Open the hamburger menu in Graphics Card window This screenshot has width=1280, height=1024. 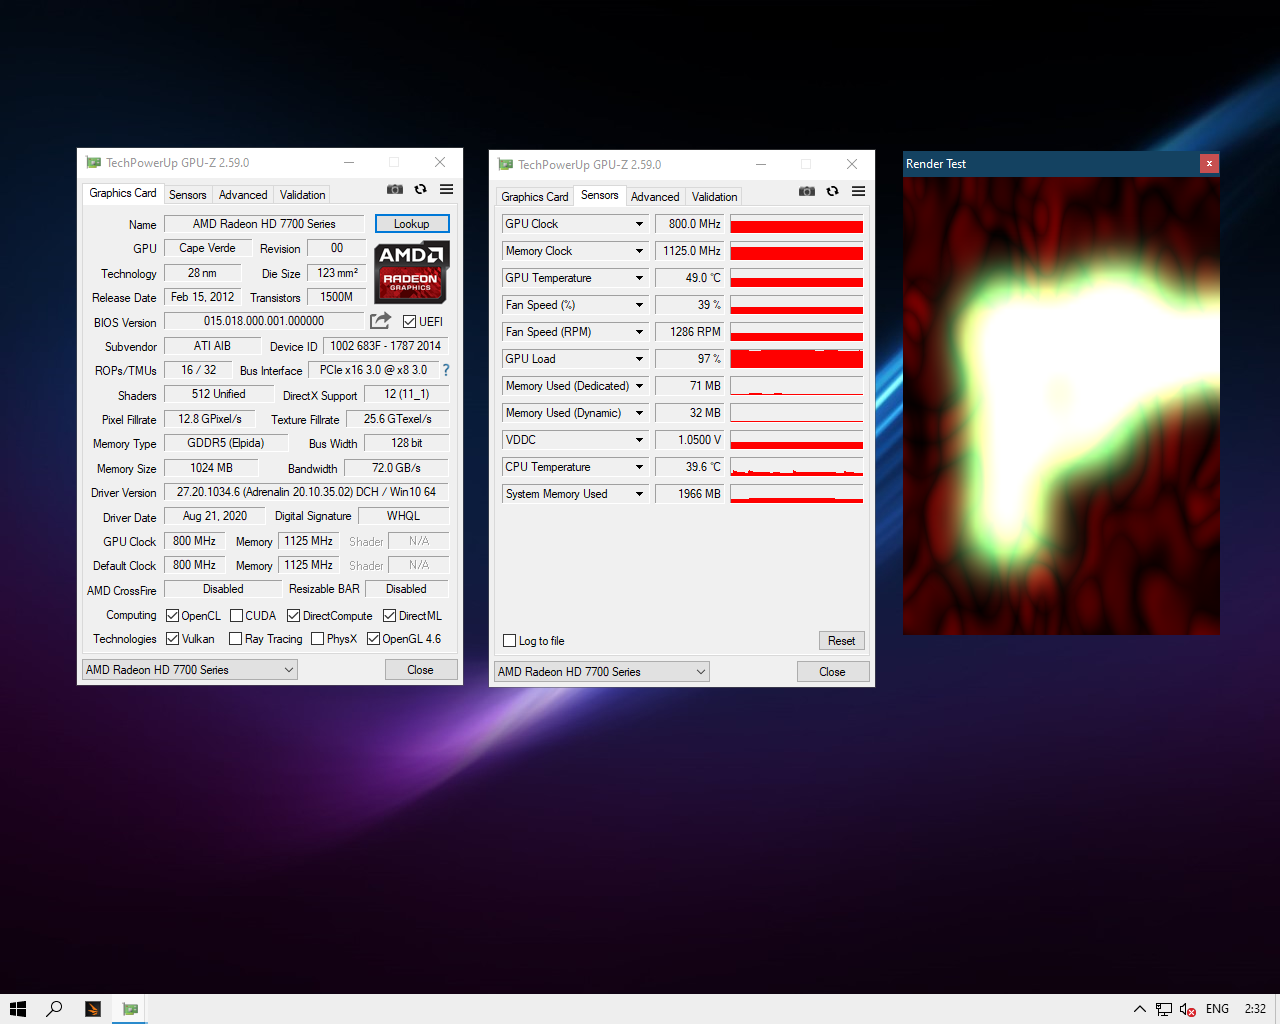click(x=447, y=189)
